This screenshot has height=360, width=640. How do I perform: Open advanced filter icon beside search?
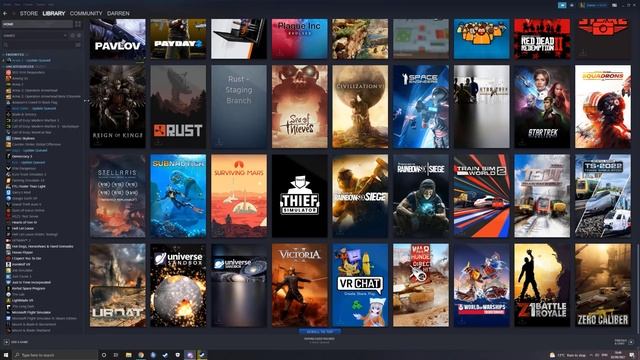tap(78, 45)
